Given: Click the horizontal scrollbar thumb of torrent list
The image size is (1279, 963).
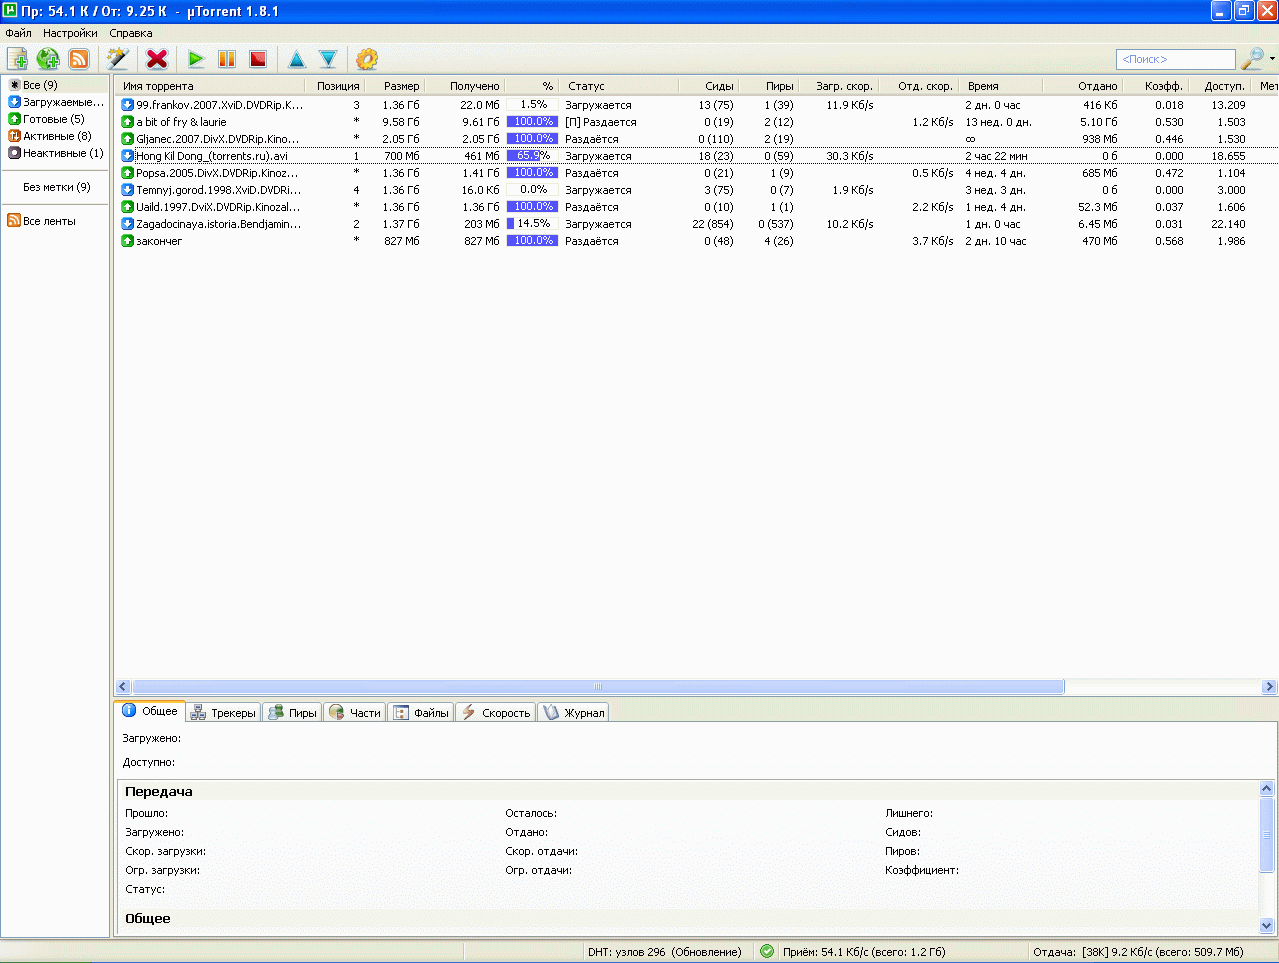Looking at the screenshot, I should 598,687.
